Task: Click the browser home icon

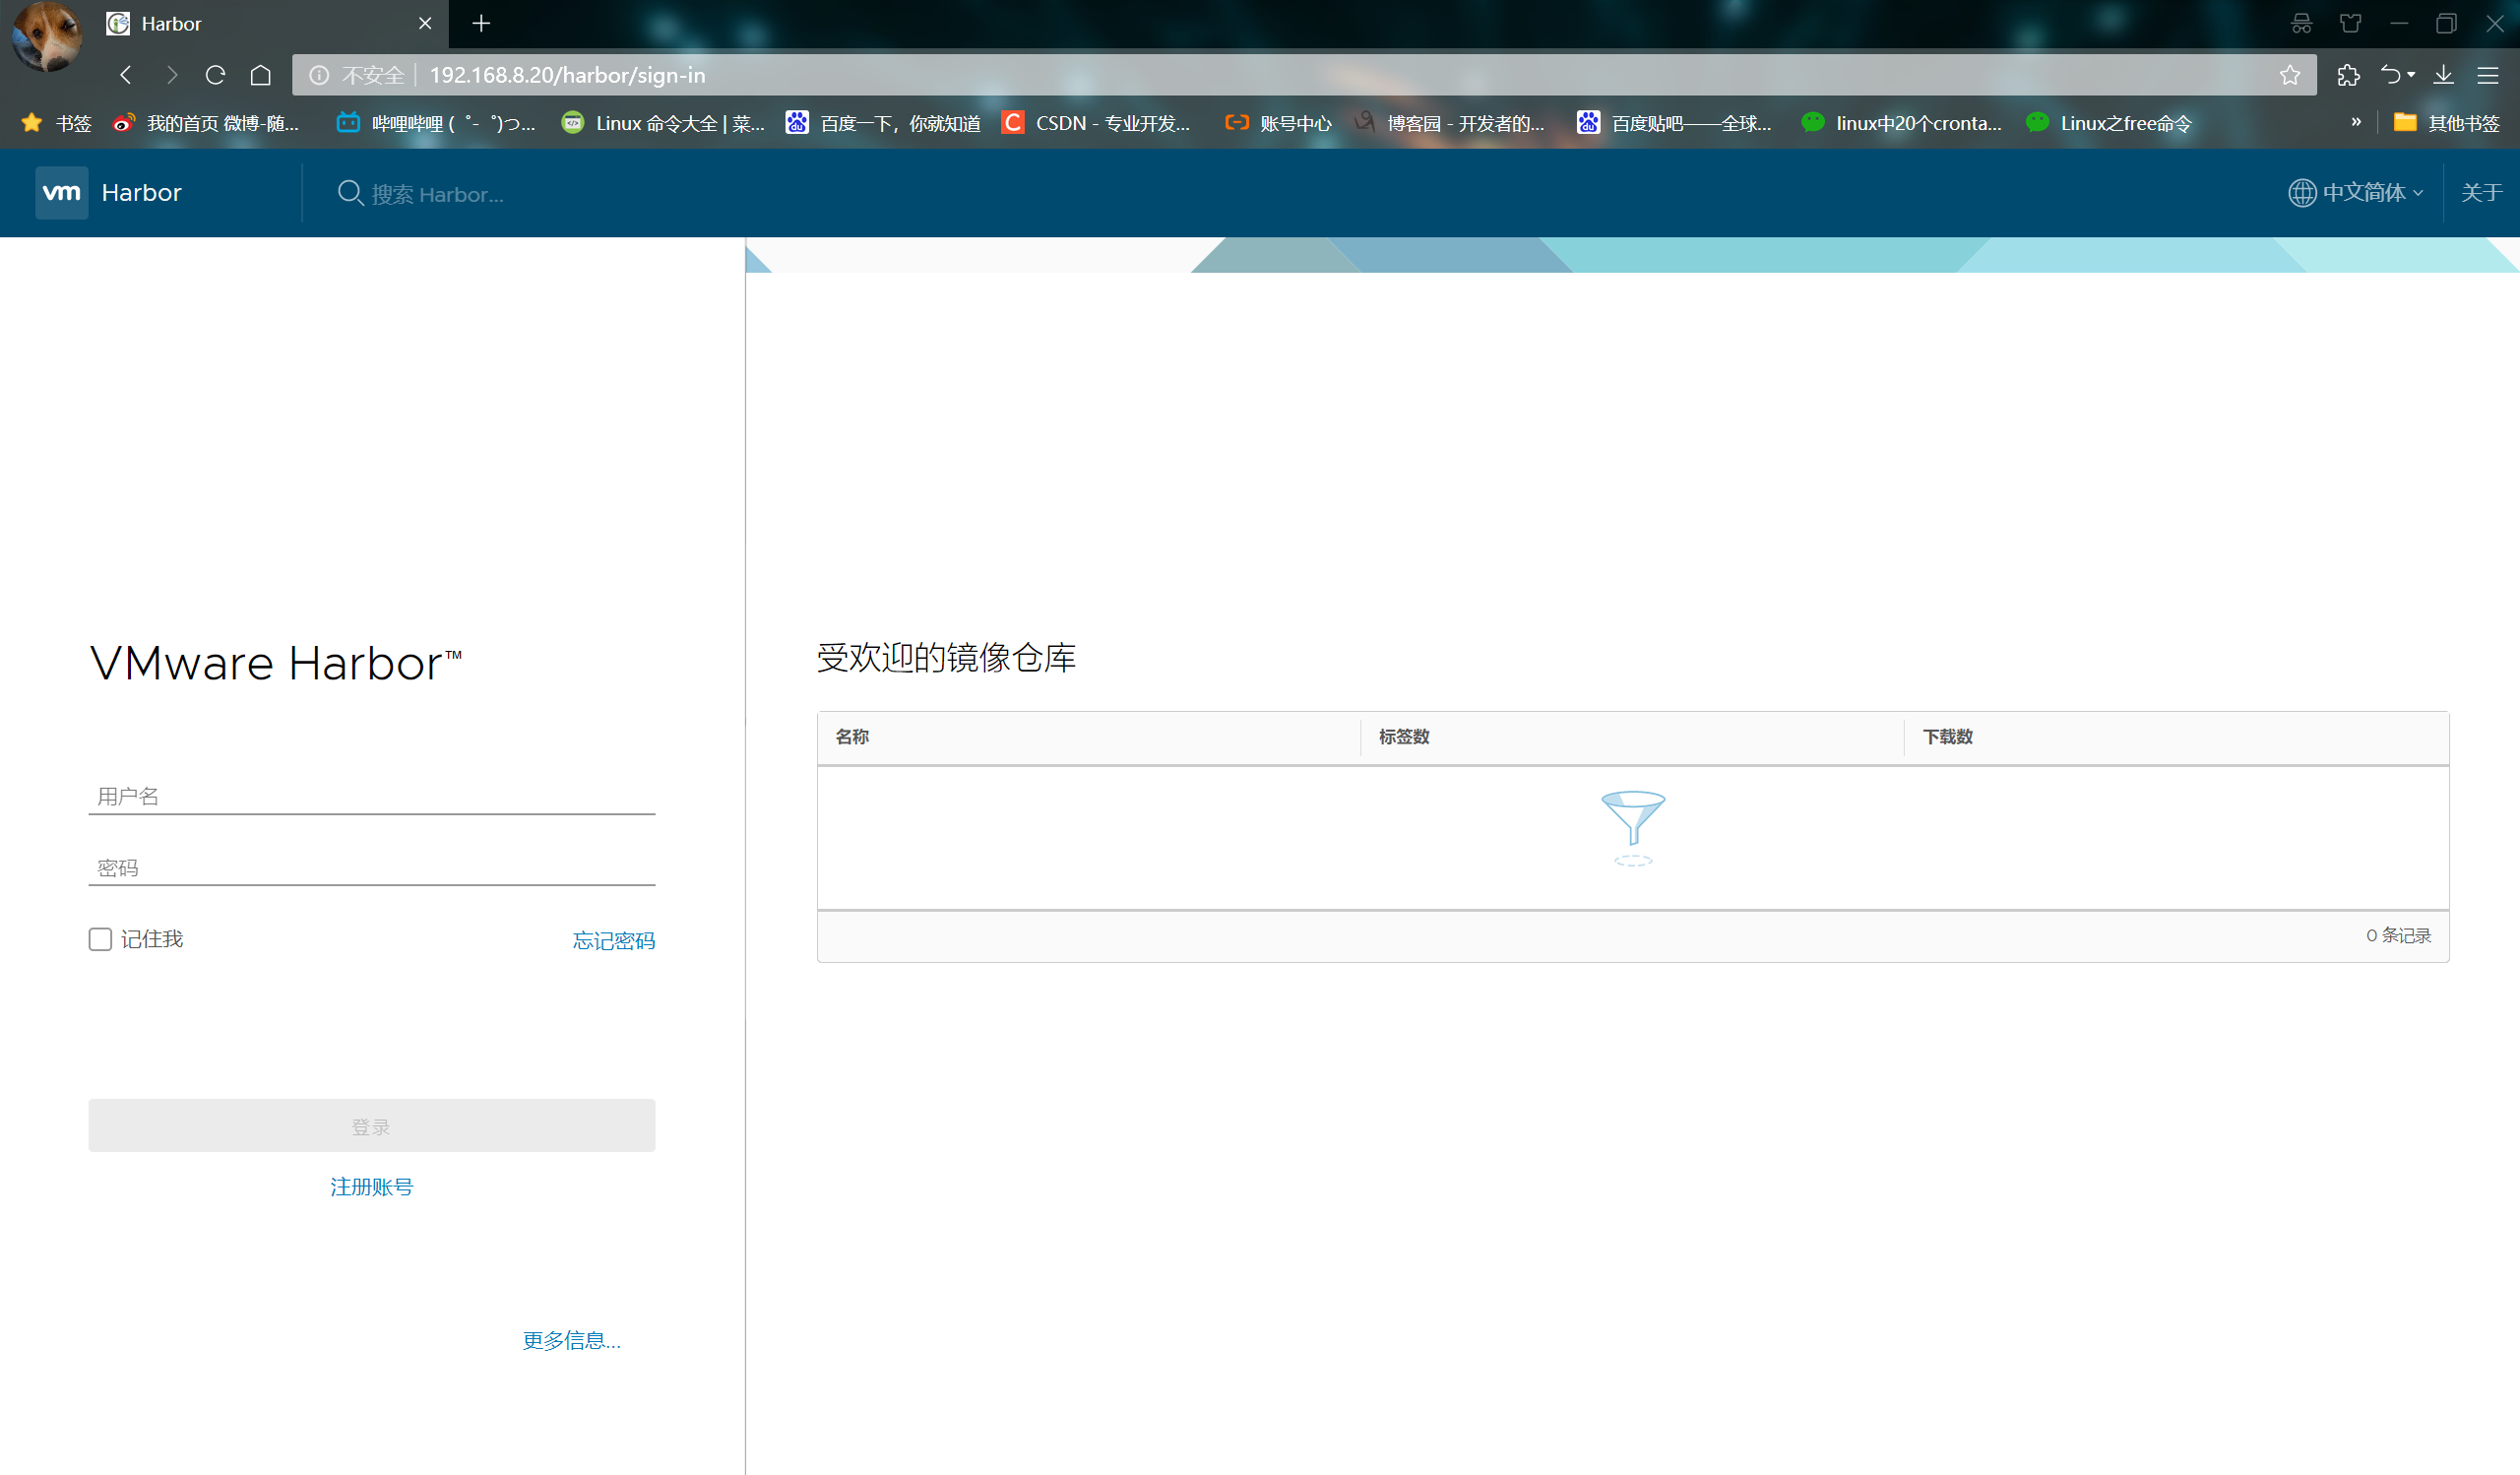Action: click(x=261, y=75)
